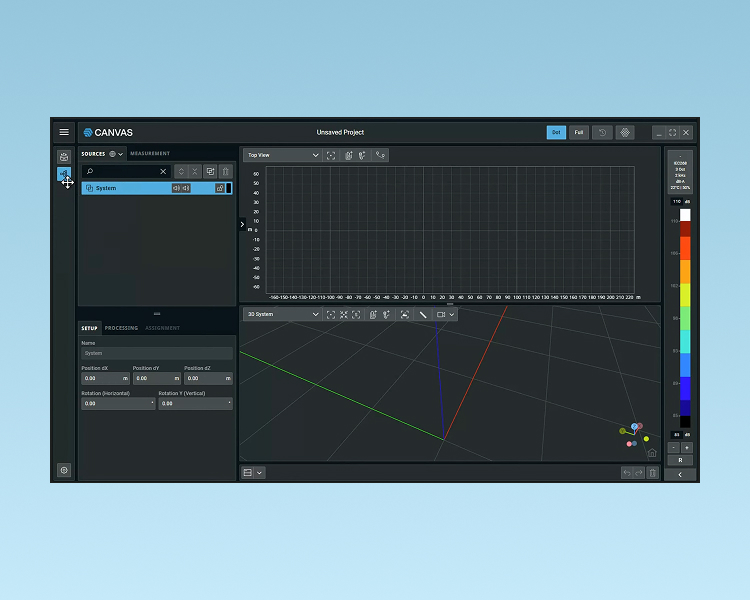Viewport: 750px width, 600px height.
Task: Click System color swatch in source row
Action: click(x=229, y=188)
